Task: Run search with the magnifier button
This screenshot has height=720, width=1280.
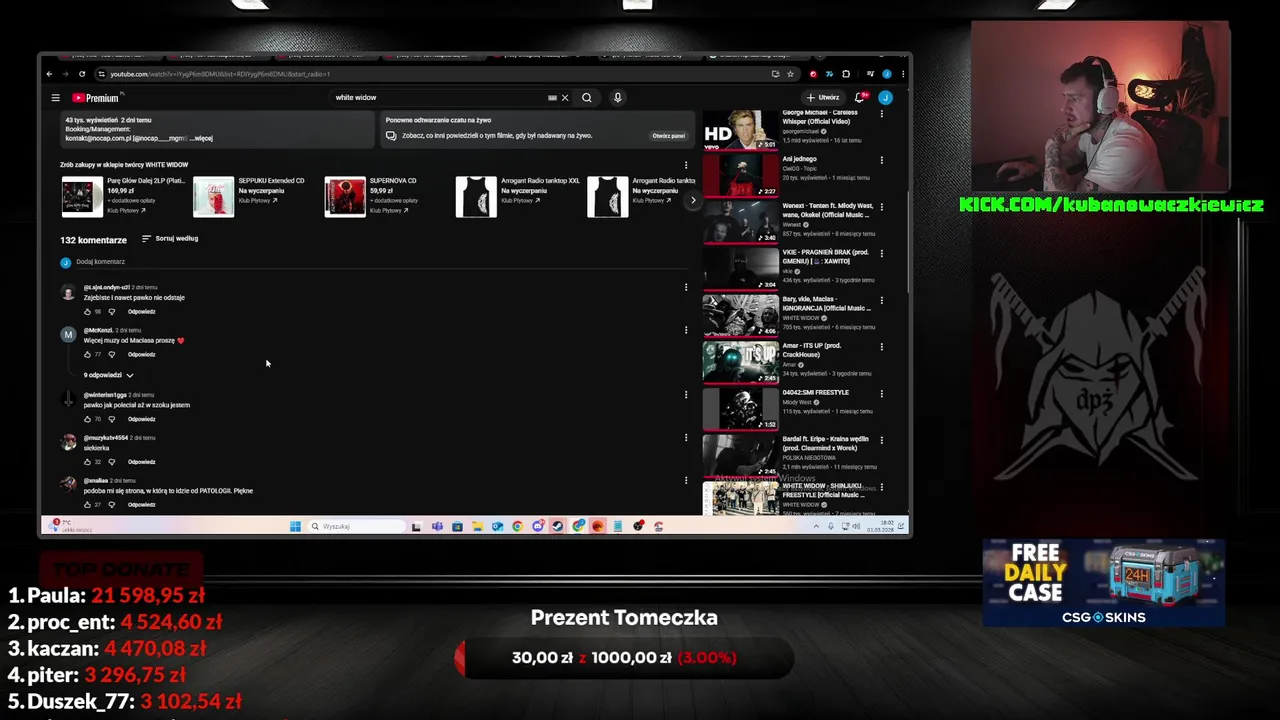Action: coord(587,98)
